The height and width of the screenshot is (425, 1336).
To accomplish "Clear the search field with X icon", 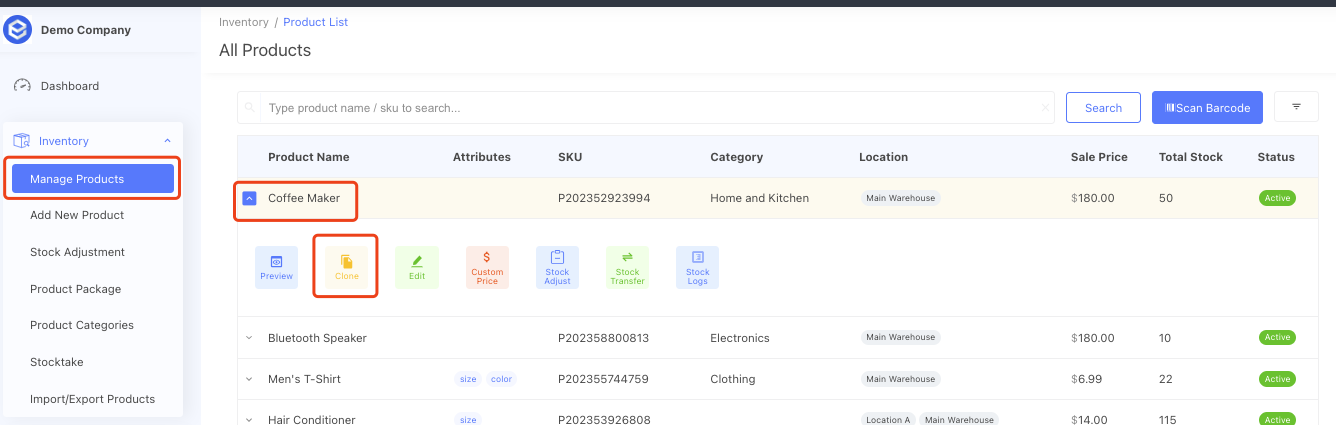I will [x=1045, y=108].
